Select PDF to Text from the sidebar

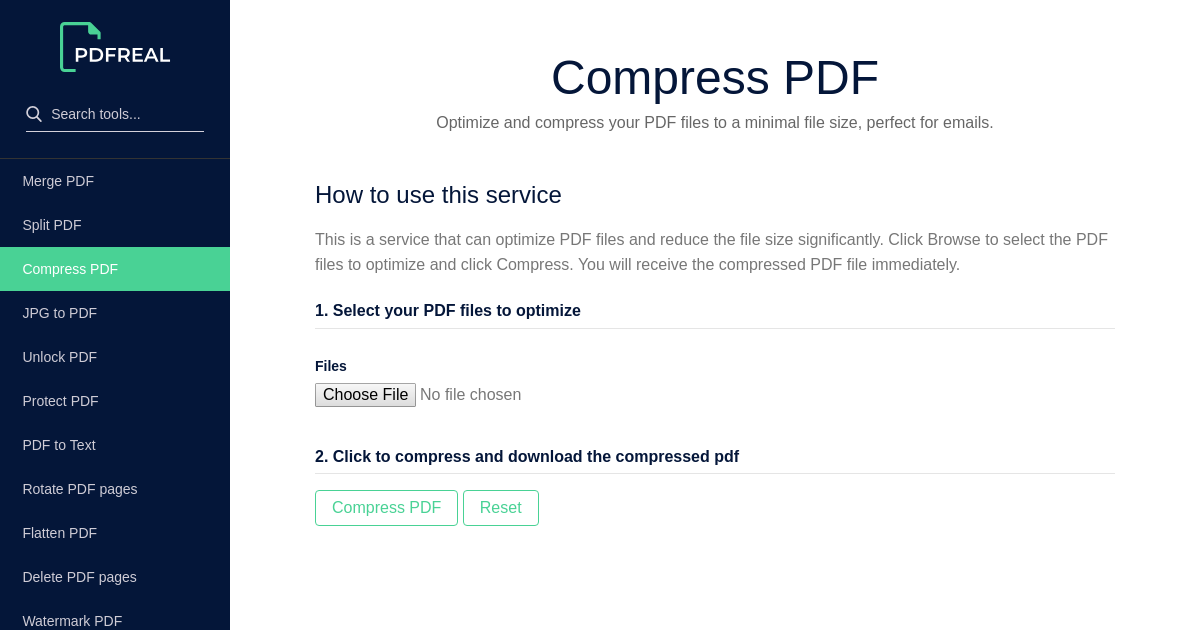click(x=58, y=445)
